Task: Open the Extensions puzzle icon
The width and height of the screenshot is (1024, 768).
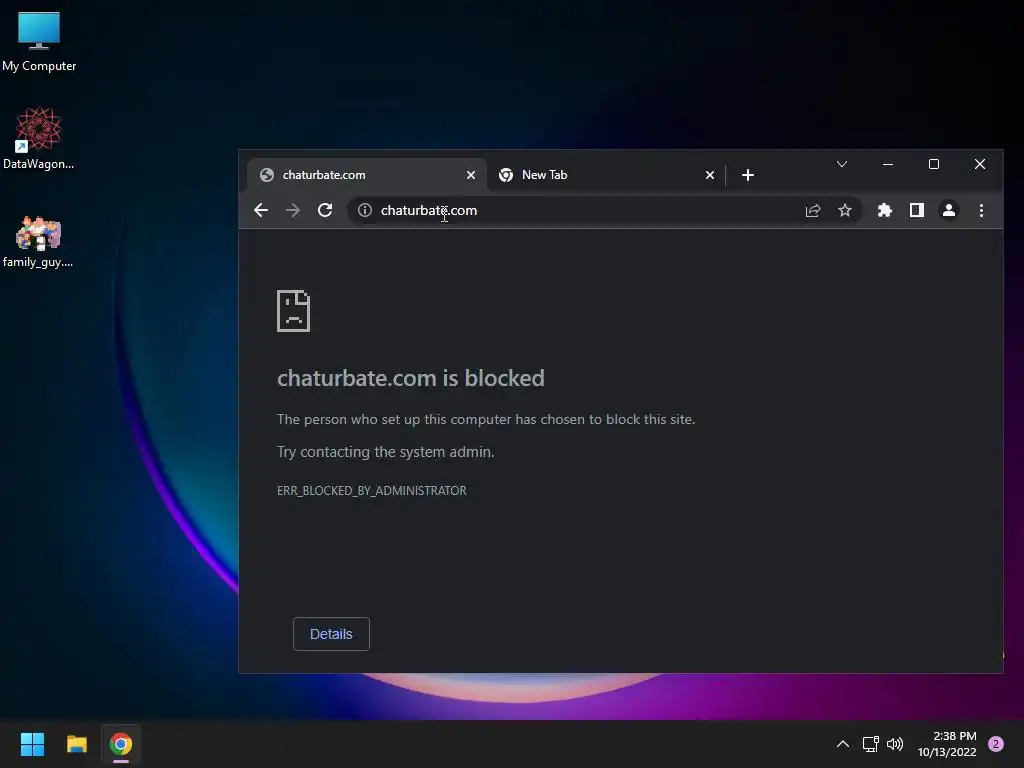Action: tap(885, 210)
